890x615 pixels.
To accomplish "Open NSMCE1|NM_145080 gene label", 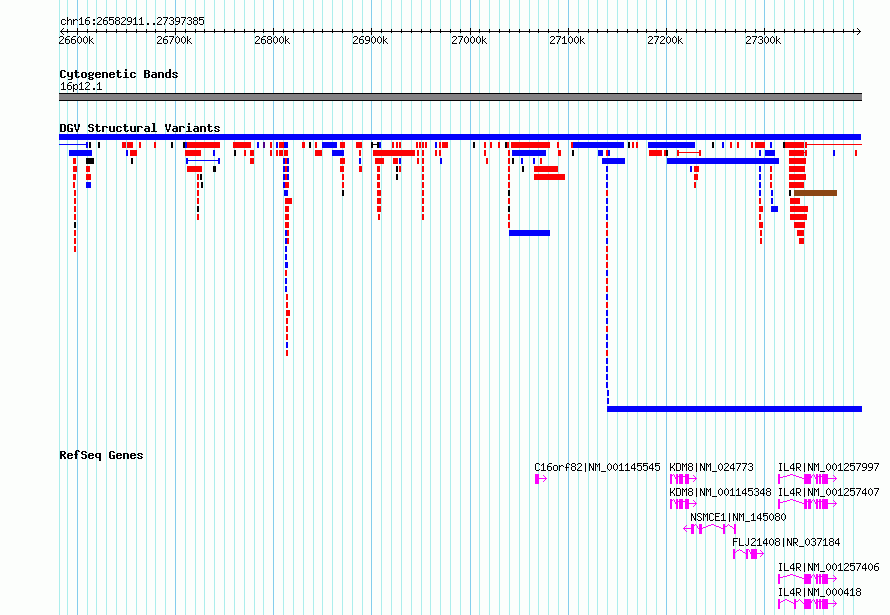I will click(x=738, y=517).
